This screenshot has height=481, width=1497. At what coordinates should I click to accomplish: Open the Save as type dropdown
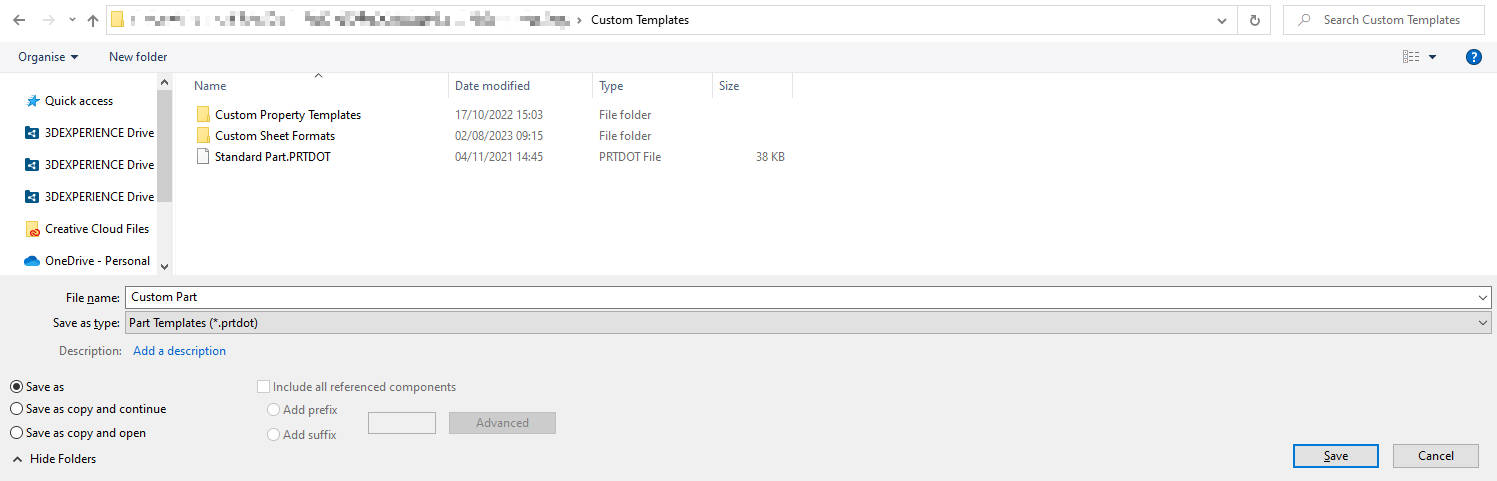pyautogui.click(x=807, y=323)
